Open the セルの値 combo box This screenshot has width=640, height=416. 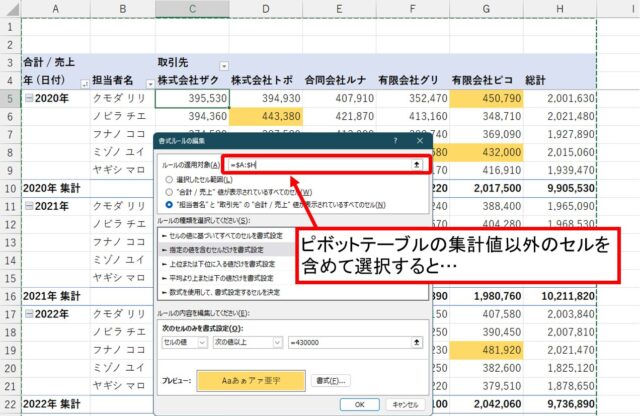point(185,342)
